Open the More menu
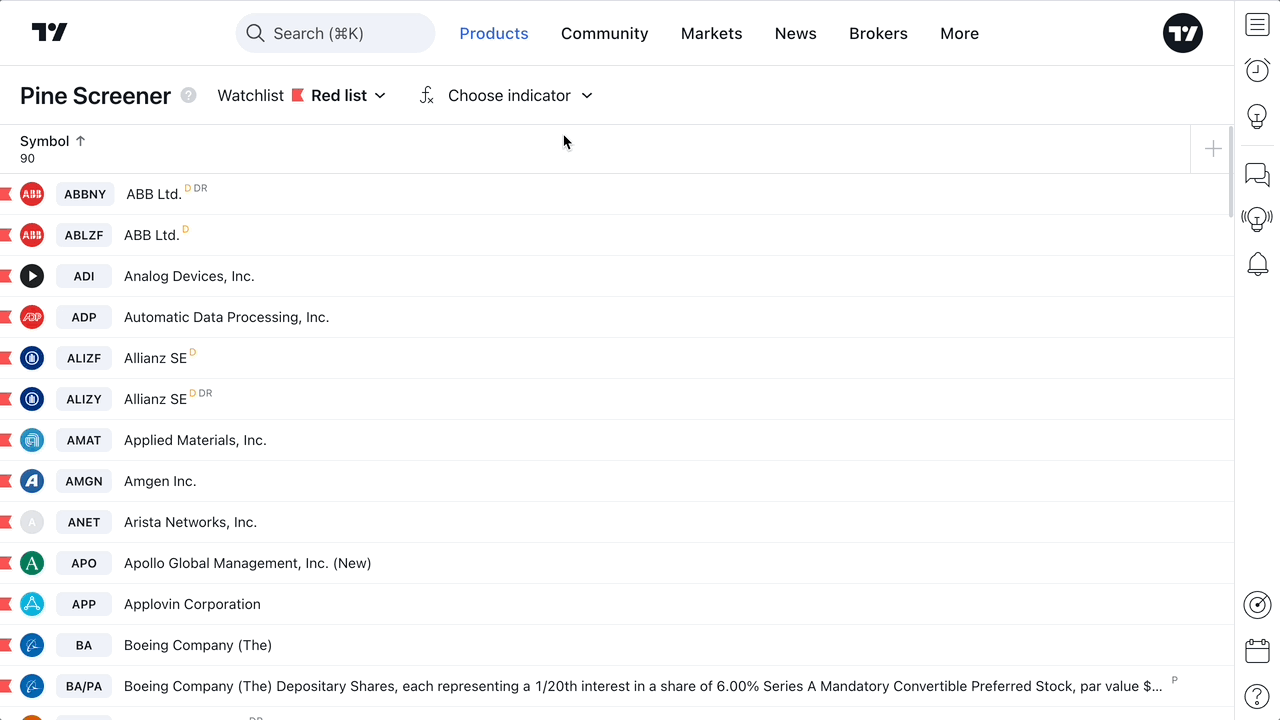The width and height of the screenshot is (1280, 720). tap(960, 34)
